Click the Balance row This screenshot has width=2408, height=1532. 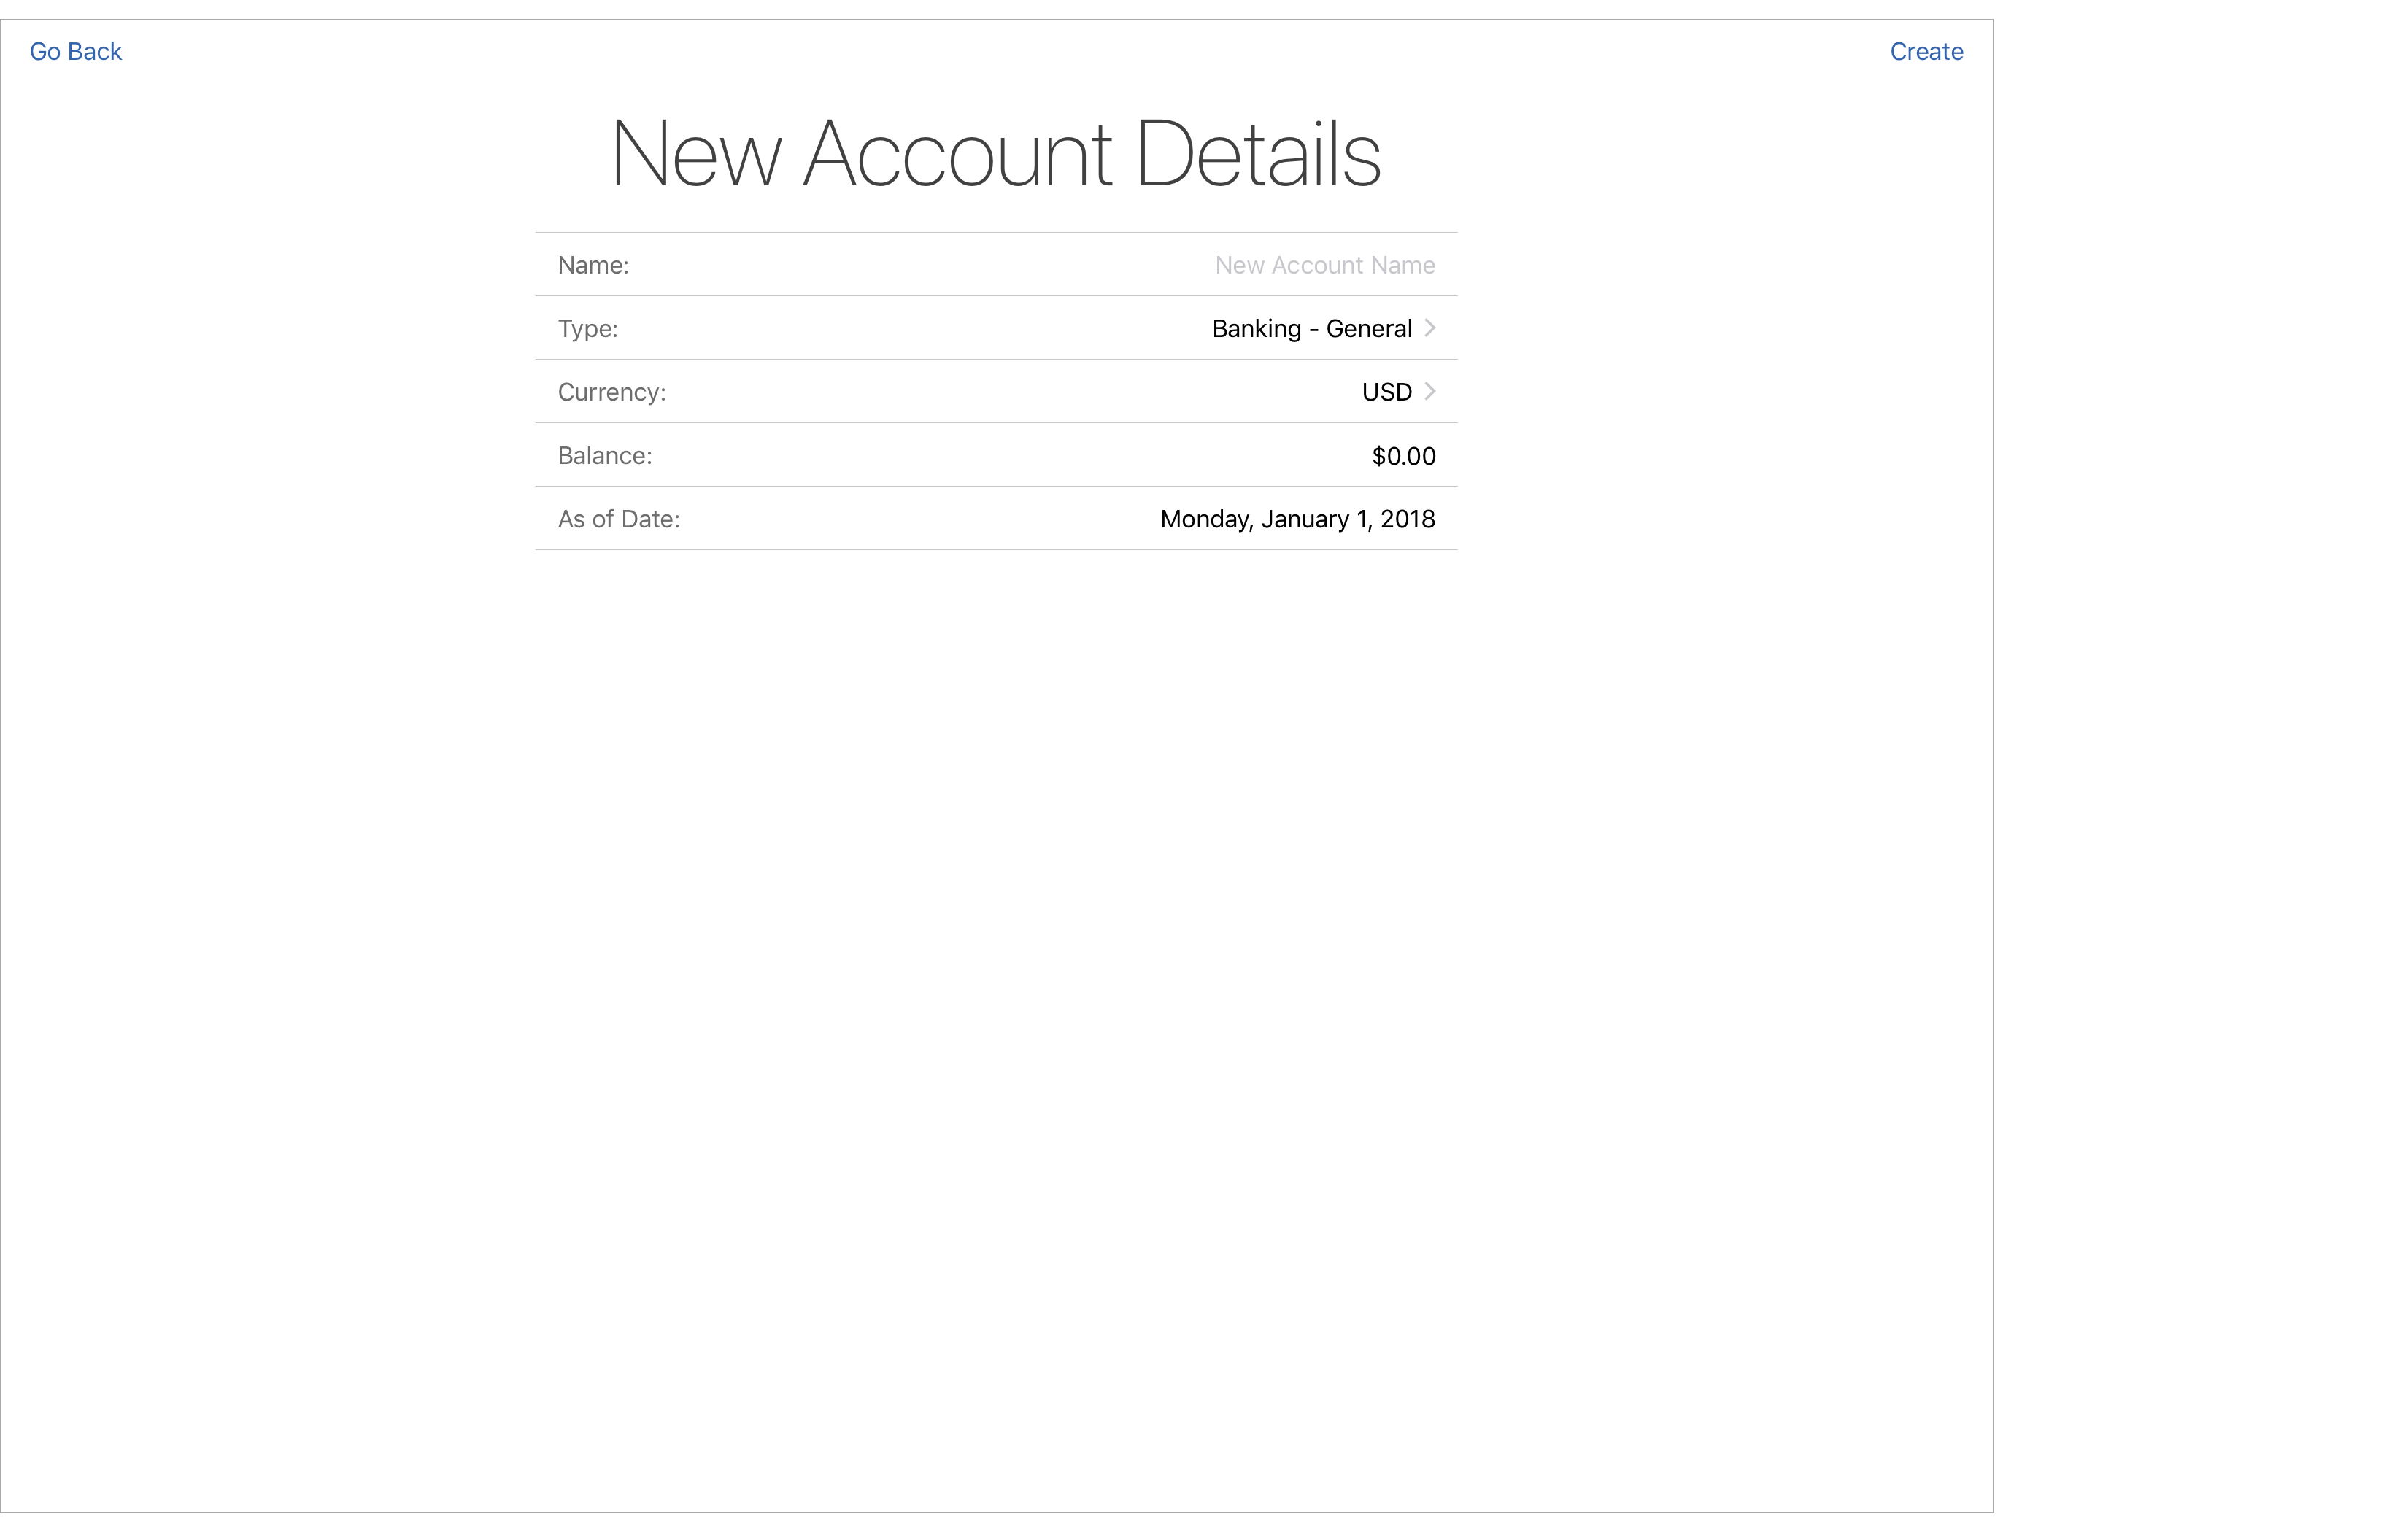[x=996, y=455]
